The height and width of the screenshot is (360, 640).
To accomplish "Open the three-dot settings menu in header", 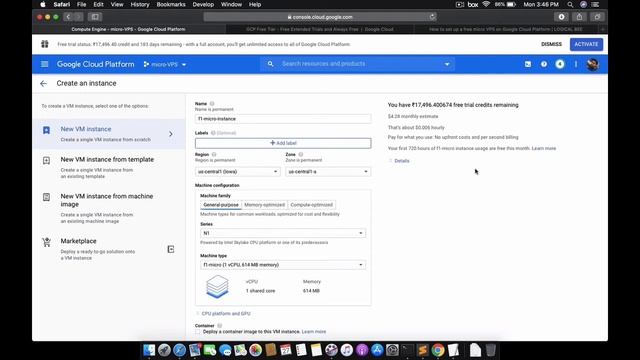I will 576,64.
